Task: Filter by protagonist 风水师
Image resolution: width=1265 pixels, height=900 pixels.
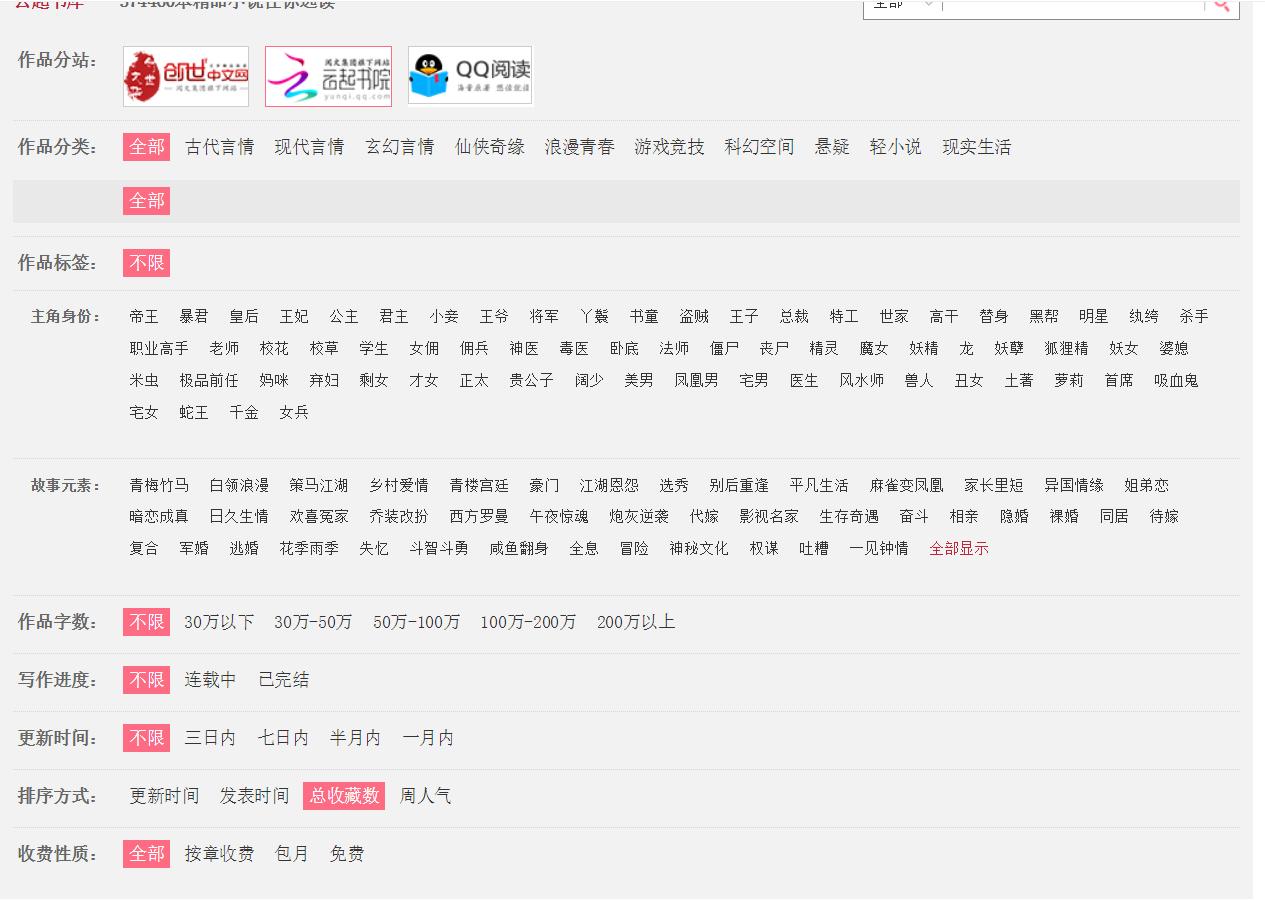Action: (862, 380)
